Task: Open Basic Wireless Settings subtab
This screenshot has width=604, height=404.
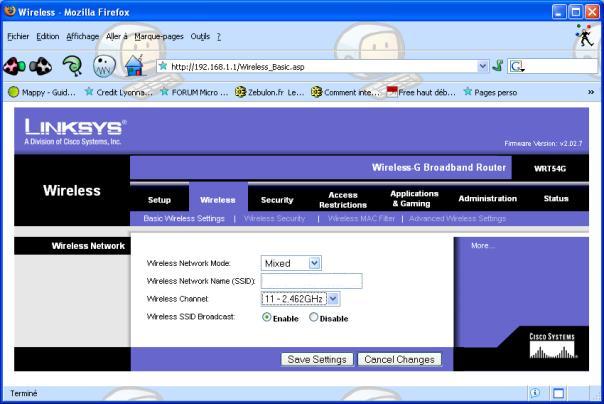Action: pyautogui.click(x=184, y=218)
